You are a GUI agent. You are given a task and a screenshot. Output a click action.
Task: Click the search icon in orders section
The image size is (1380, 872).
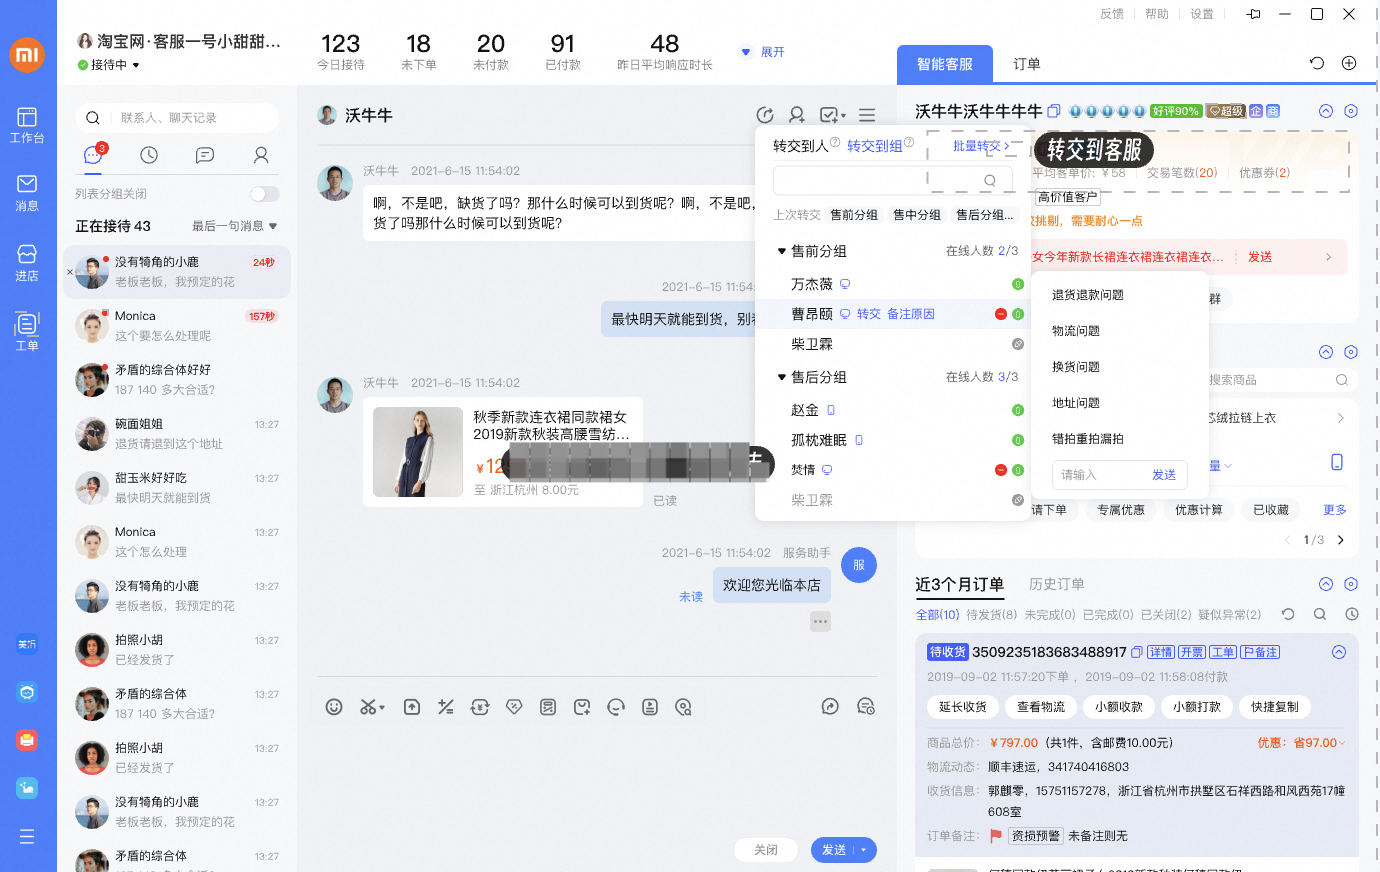[x=1320, y=614]
